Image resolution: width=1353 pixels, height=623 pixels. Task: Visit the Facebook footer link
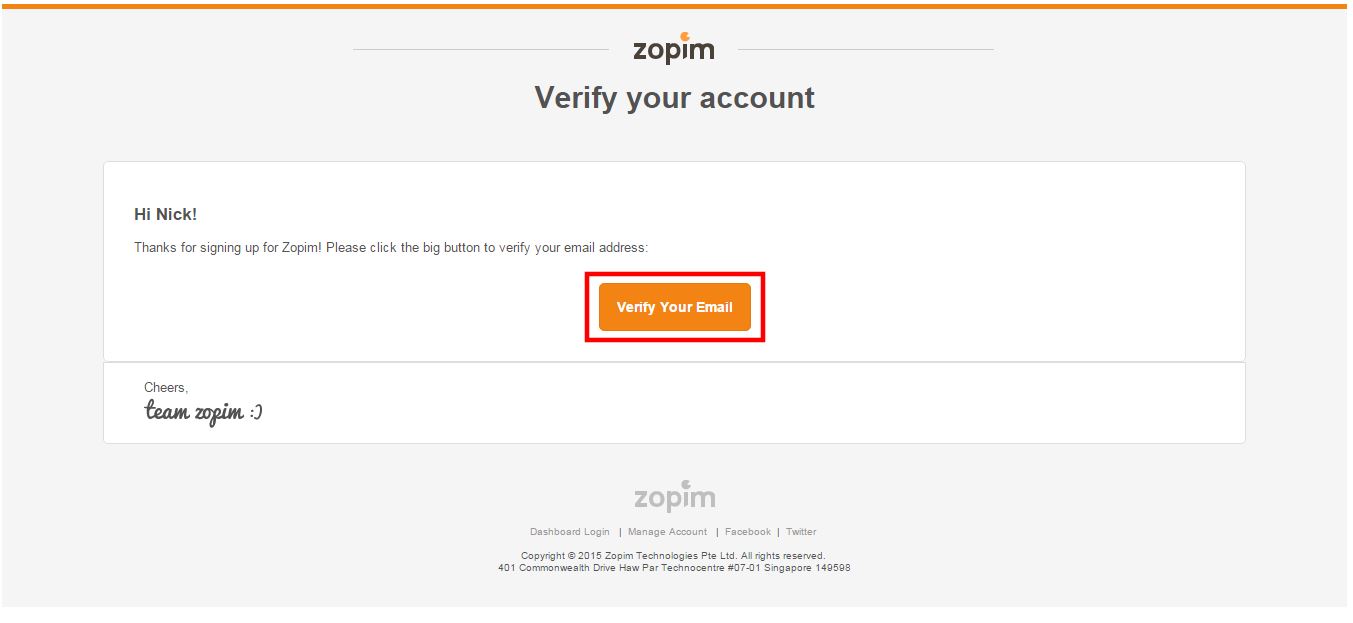(x=748, y=532)
